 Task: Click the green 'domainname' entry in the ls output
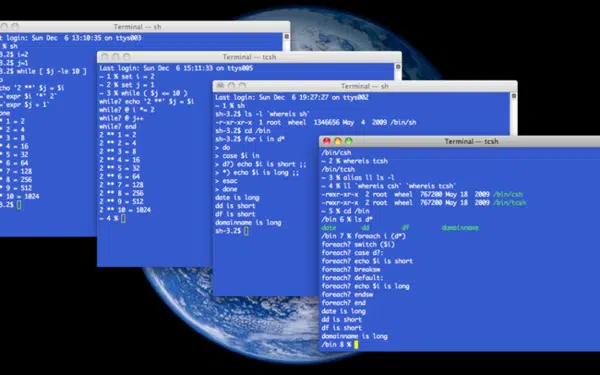point(460,228)
